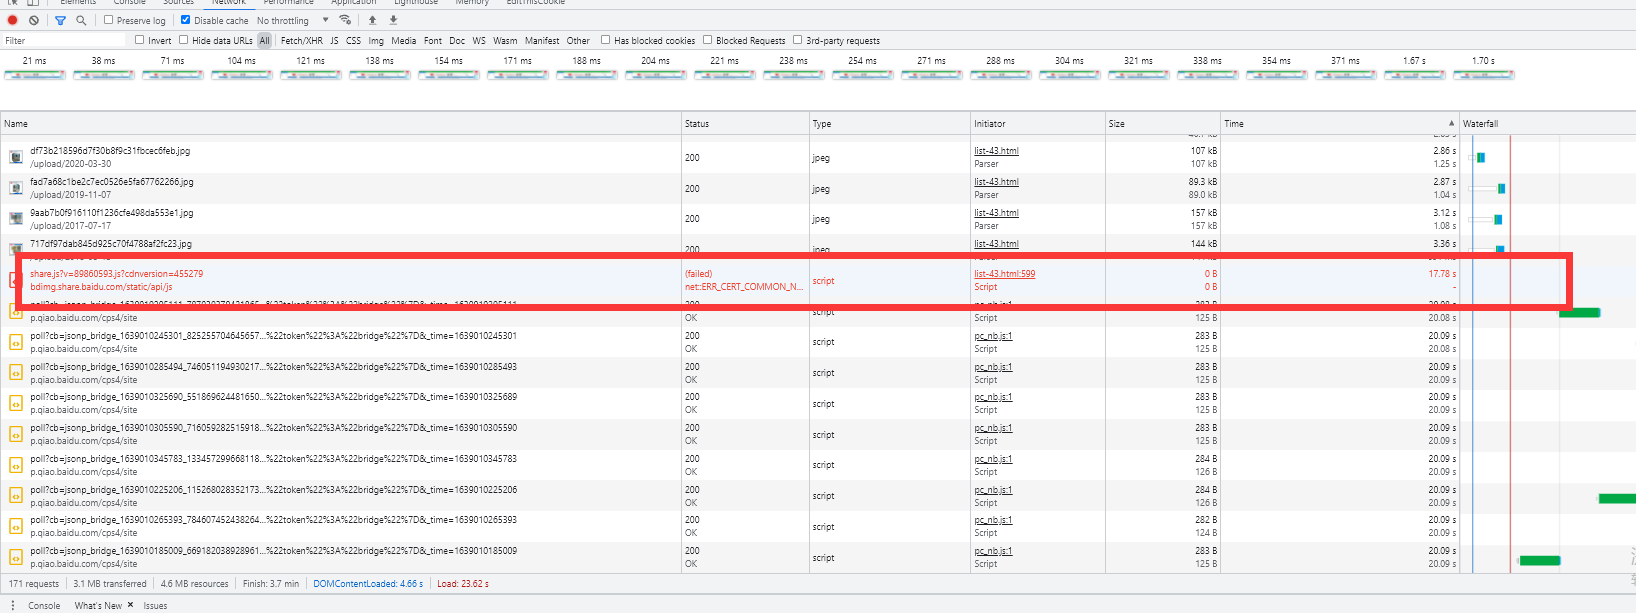Open the No throttling dropdown
1636x613 pixels.
click(x=292, y=20)
